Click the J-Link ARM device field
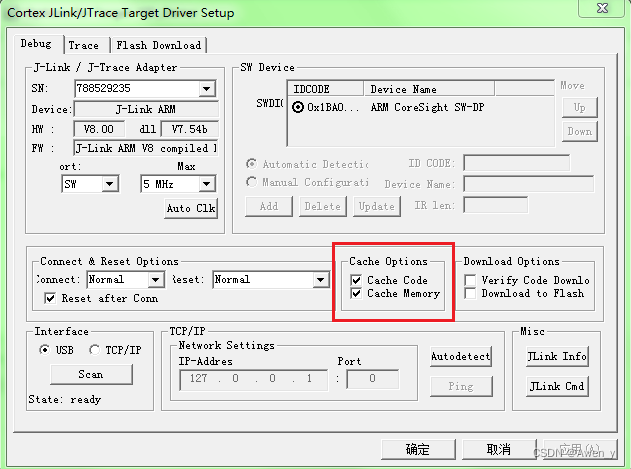Viewport: 631px width, 469px height. [146, 109]
